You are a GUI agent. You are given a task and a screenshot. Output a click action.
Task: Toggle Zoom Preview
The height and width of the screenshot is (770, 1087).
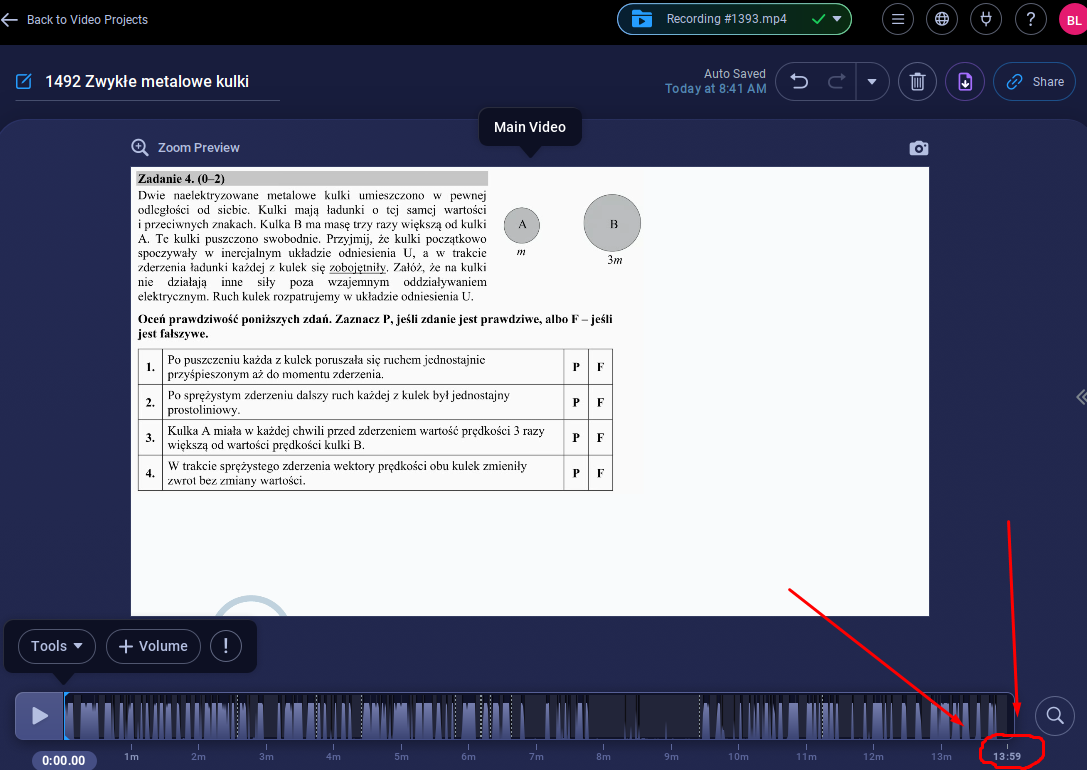pyautogui.click(x=186, y=147)
